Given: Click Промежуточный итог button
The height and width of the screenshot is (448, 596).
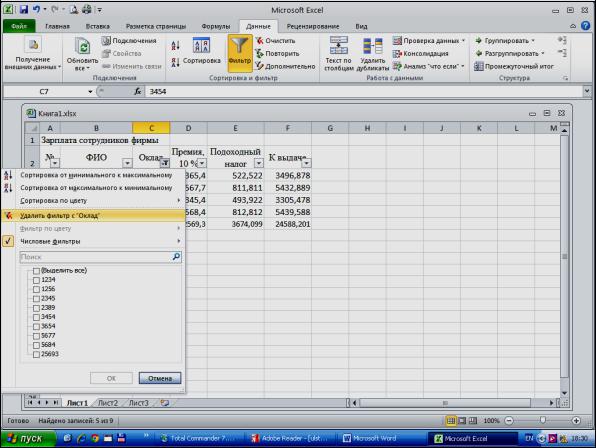Looking at the screenshot, I should pos(514,66).
